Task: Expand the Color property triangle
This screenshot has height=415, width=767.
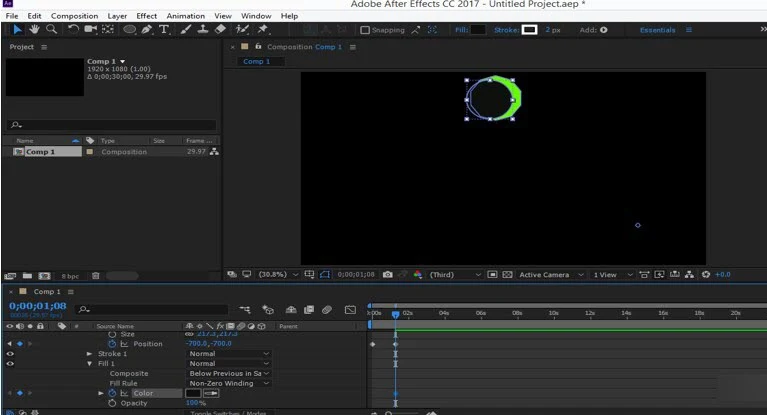Action: pos(101,393)
